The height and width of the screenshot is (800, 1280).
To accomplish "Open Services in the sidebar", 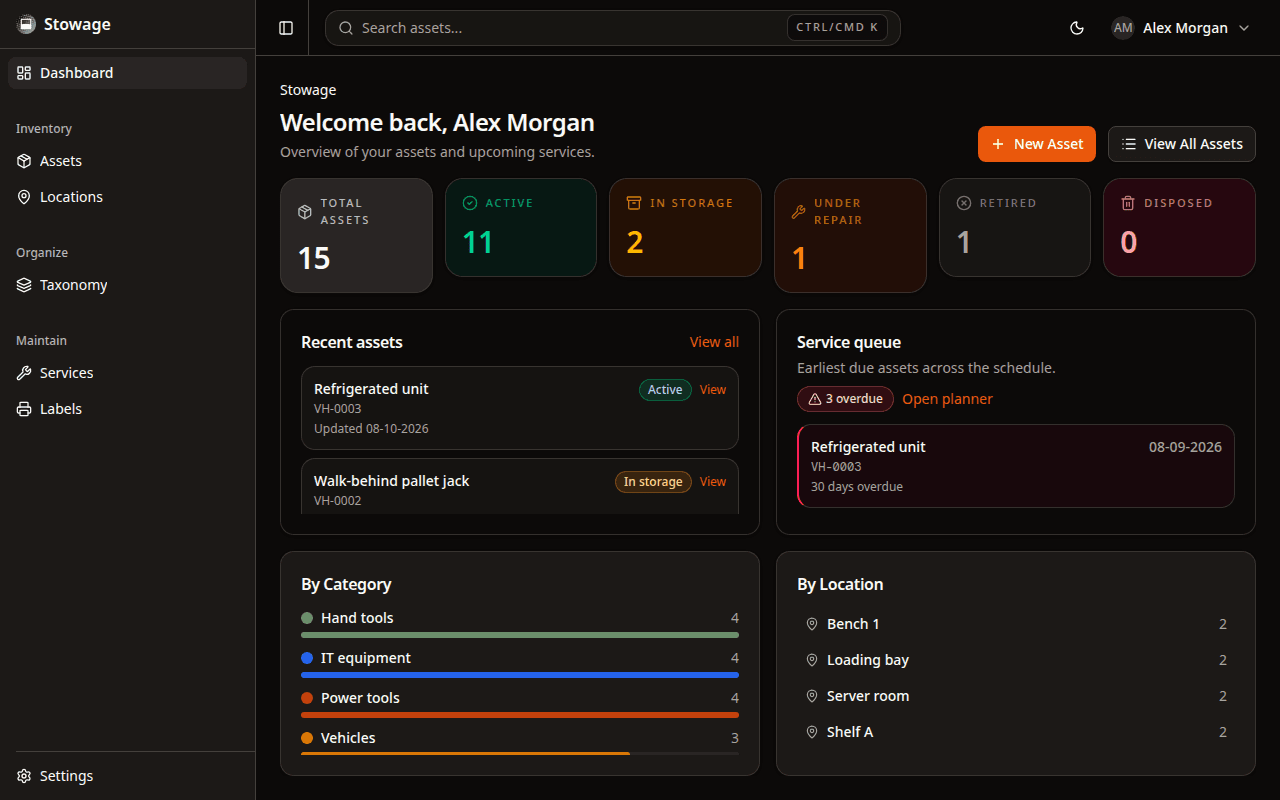I will [x=127, y=373].
